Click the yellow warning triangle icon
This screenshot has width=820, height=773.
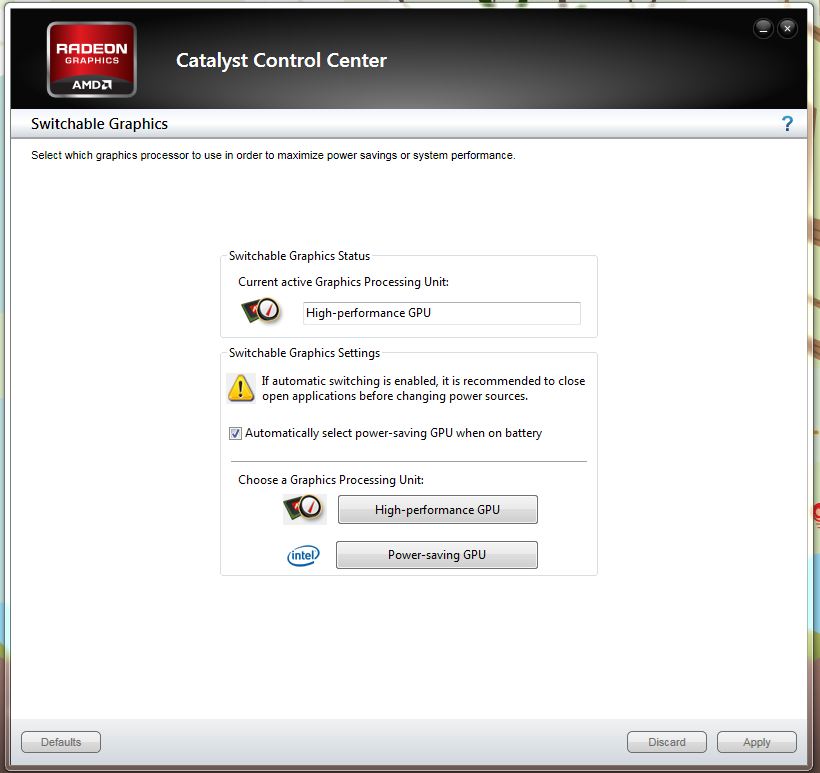tap(241, 389)
